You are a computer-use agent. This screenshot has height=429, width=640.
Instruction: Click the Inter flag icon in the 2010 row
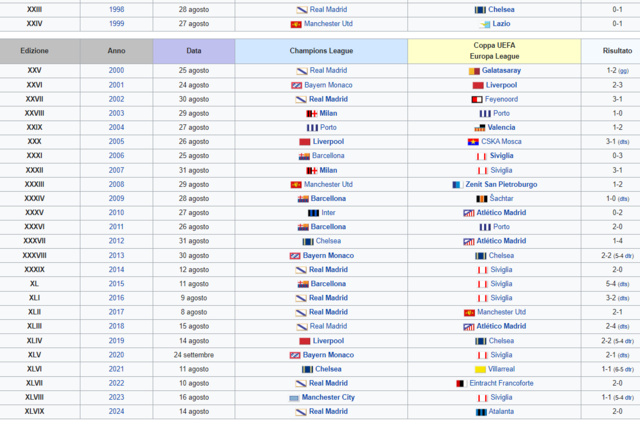313,213
